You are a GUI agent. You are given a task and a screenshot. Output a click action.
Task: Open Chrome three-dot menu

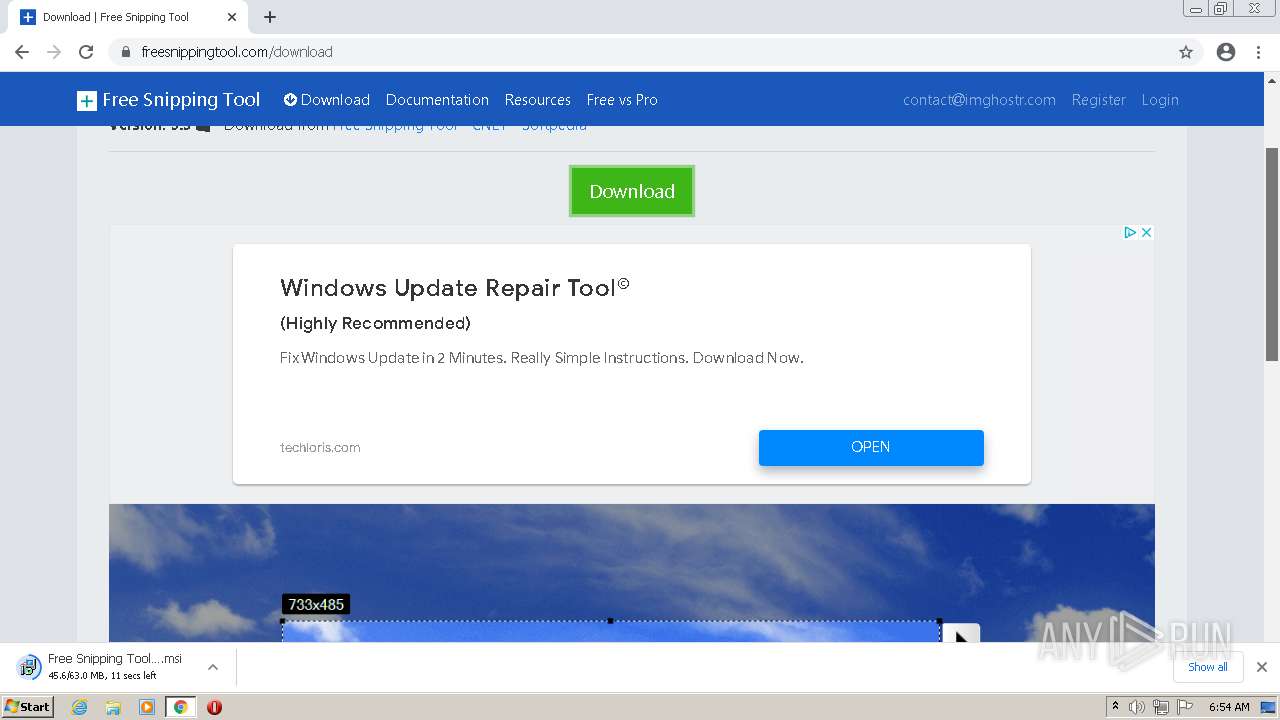click(1258, 52)
